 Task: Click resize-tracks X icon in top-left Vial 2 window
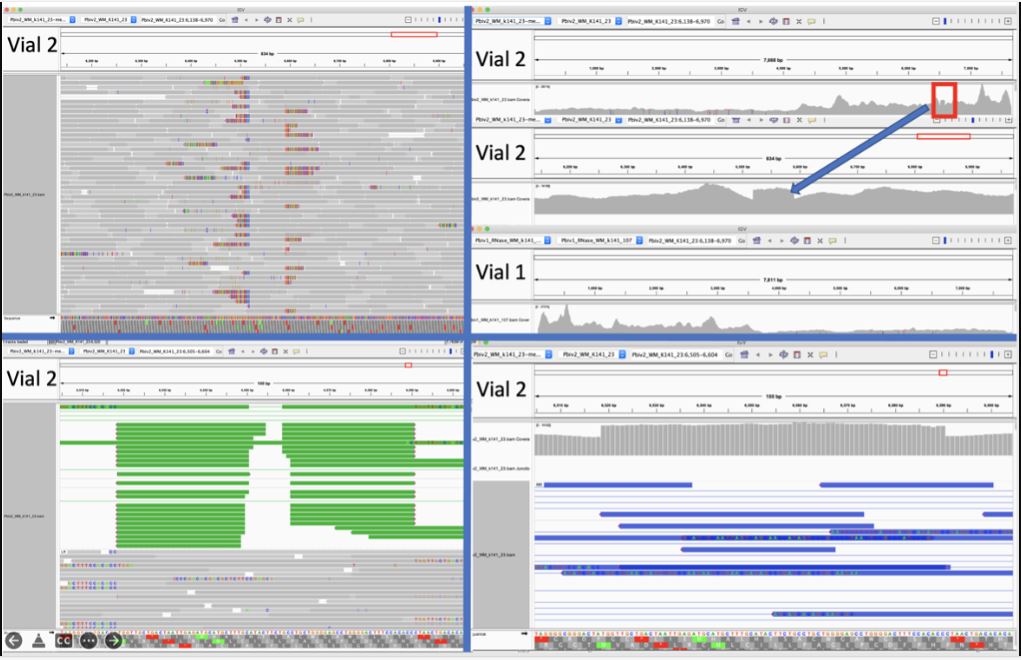pos(290,20)
